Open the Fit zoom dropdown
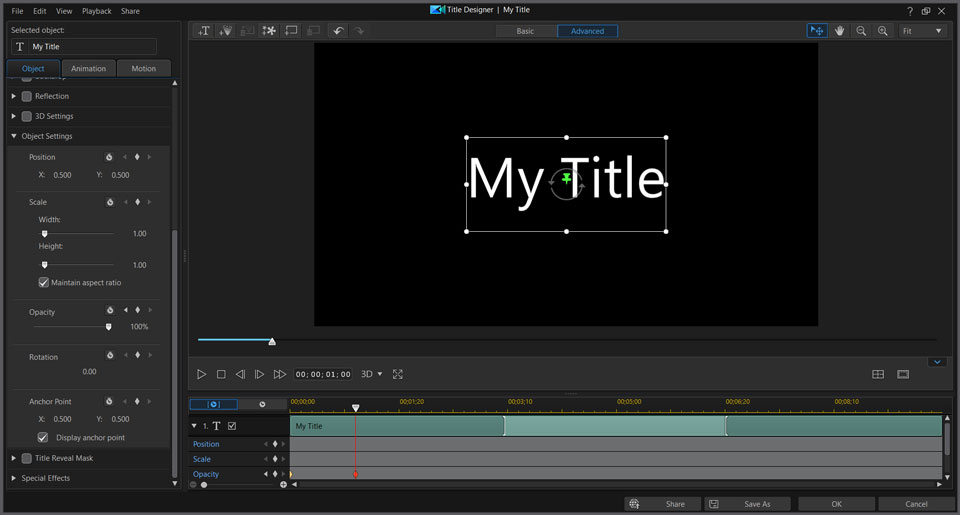960x515 pixels. (922, 31)
